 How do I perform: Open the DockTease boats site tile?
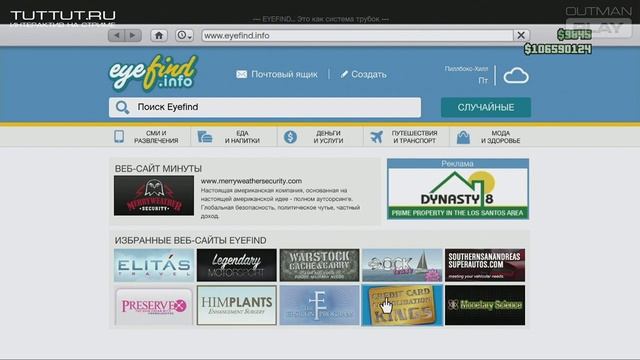pos(402,265)
